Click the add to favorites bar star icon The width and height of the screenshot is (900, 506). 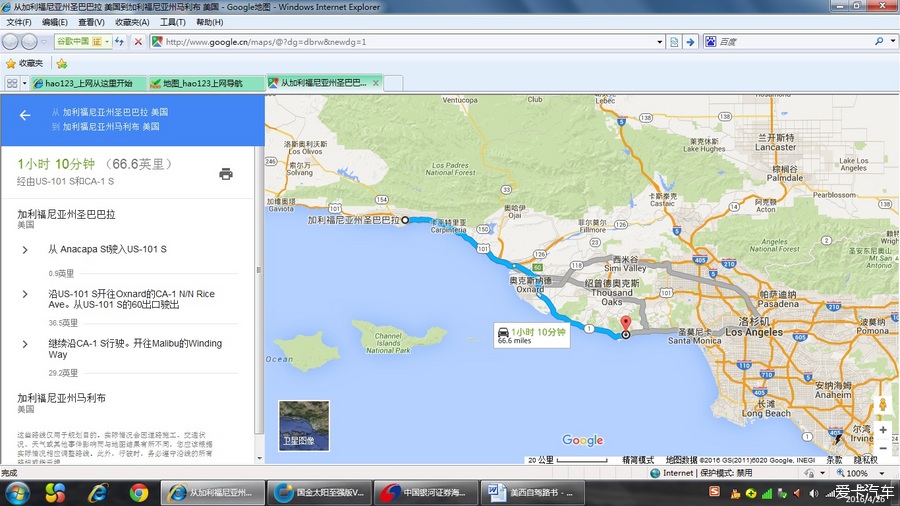click(61, 63)
